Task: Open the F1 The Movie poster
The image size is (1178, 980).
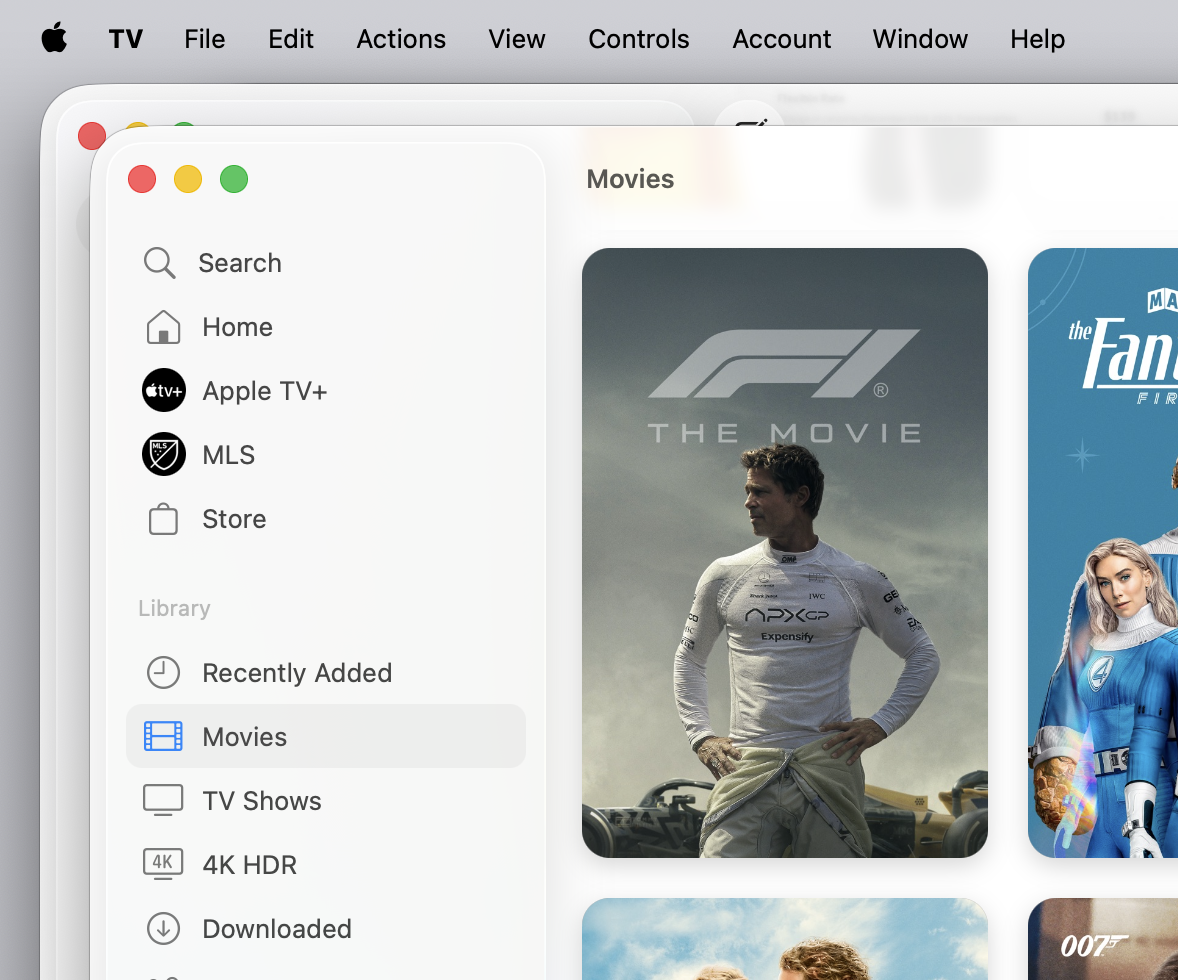Action: (784, 552)
